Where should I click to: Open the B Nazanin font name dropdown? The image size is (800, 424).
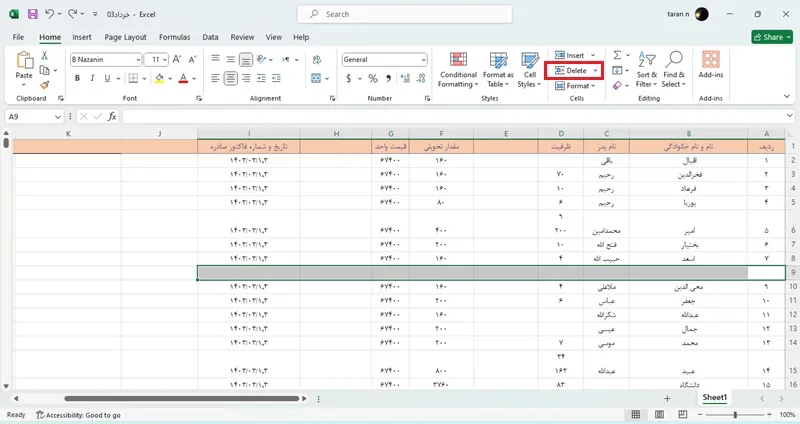[138, 60]
